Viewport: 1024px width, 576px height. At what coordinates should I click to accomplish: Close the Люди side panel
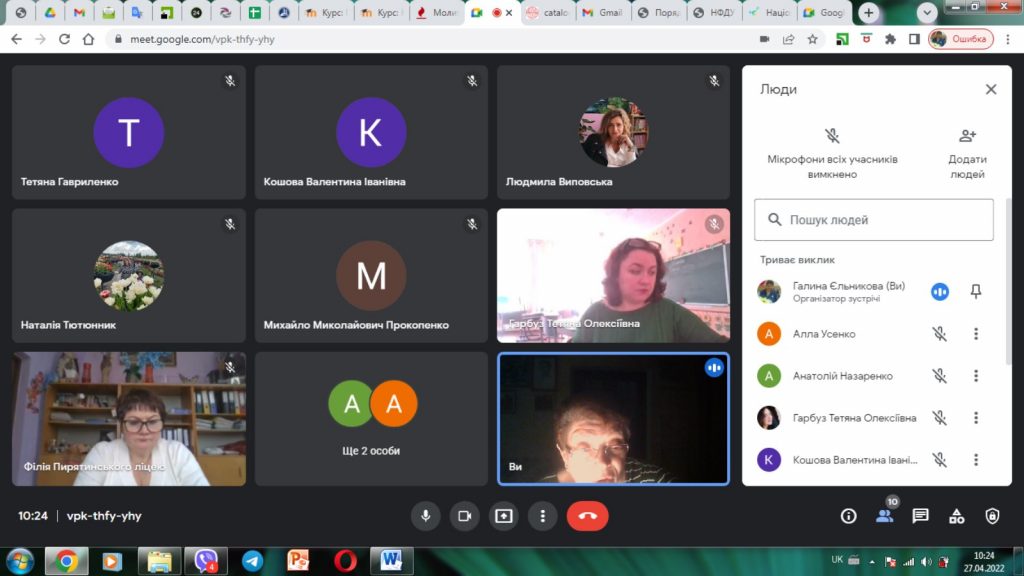tap(991, 89)
